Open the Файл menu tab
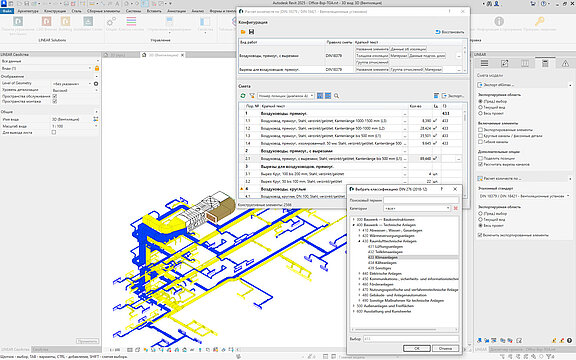This screenshot has width=576, height=360. [7, 11]
